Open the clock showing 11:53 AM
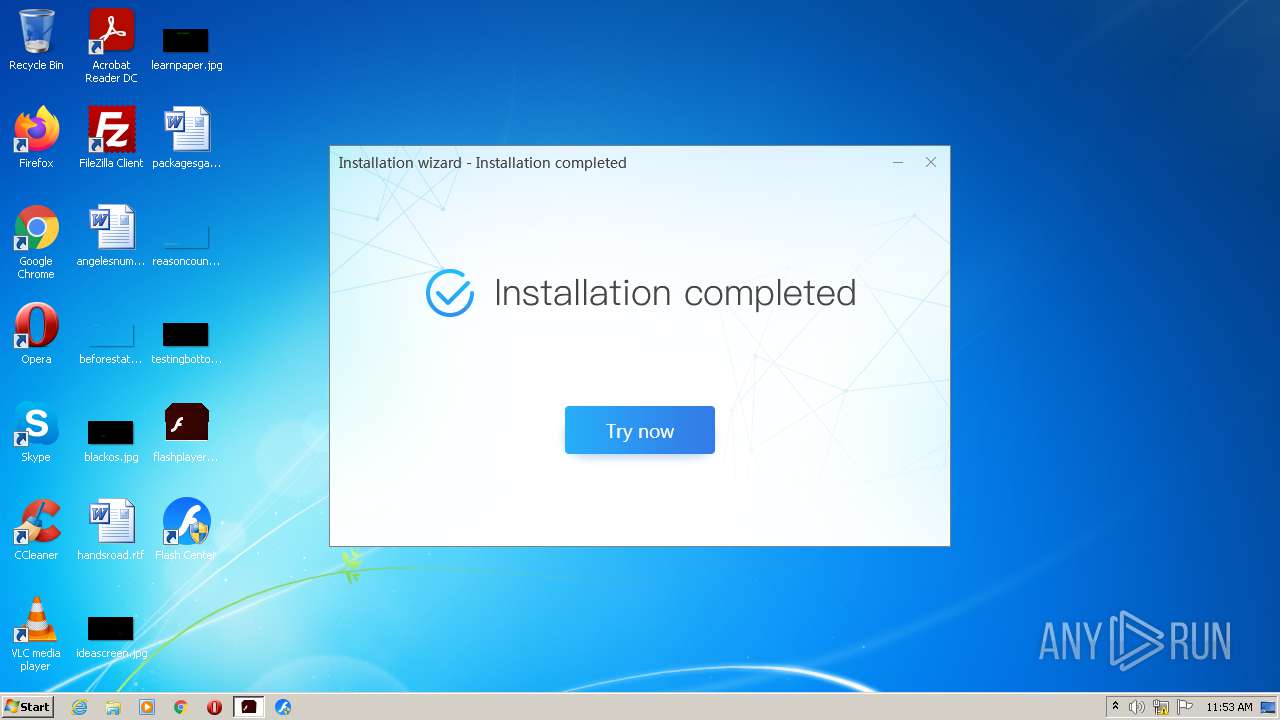Screen dimensions: 1280x720 point(1229,707)
